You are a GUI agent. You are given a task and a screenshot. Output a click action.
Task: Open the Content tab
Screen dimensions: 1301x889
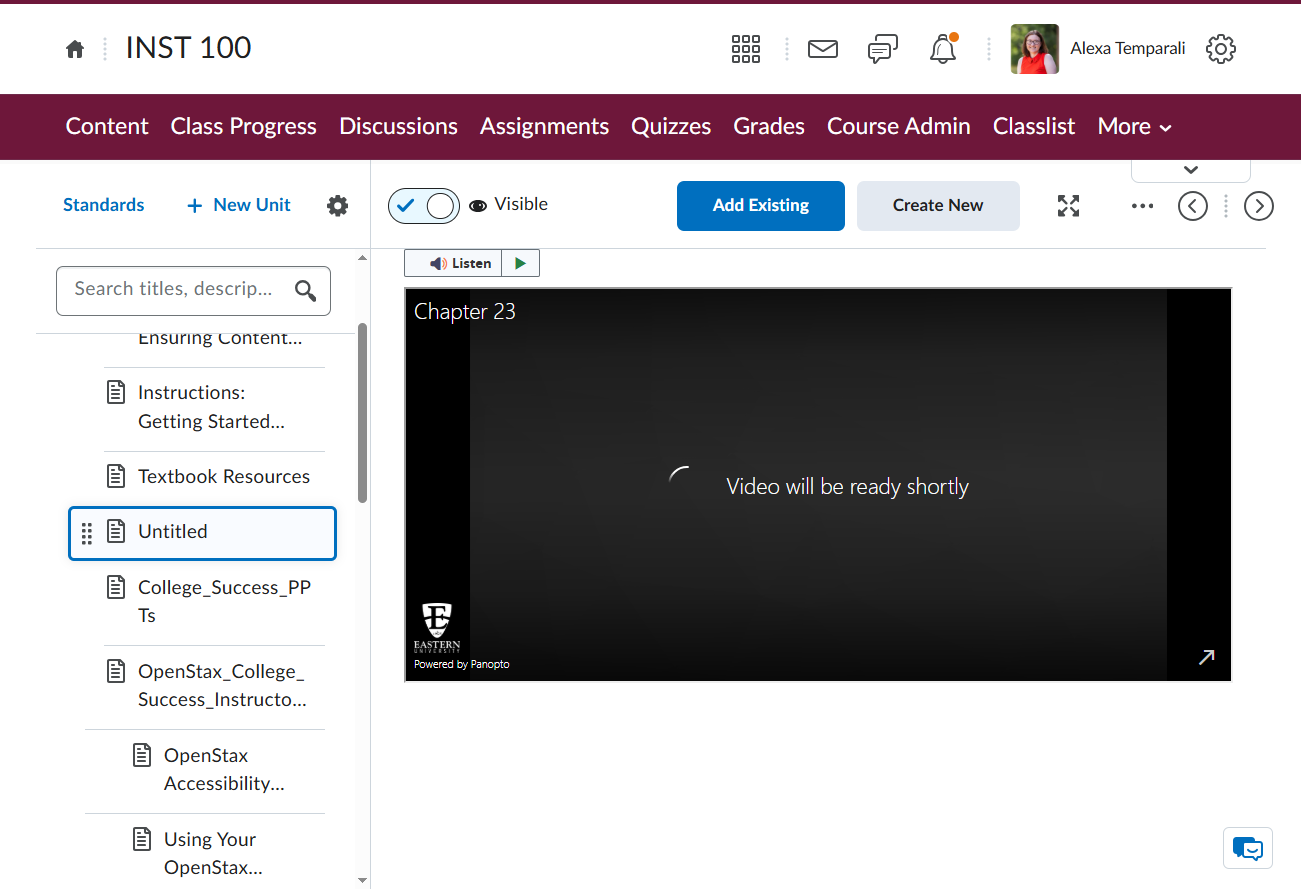coord(107,127)
